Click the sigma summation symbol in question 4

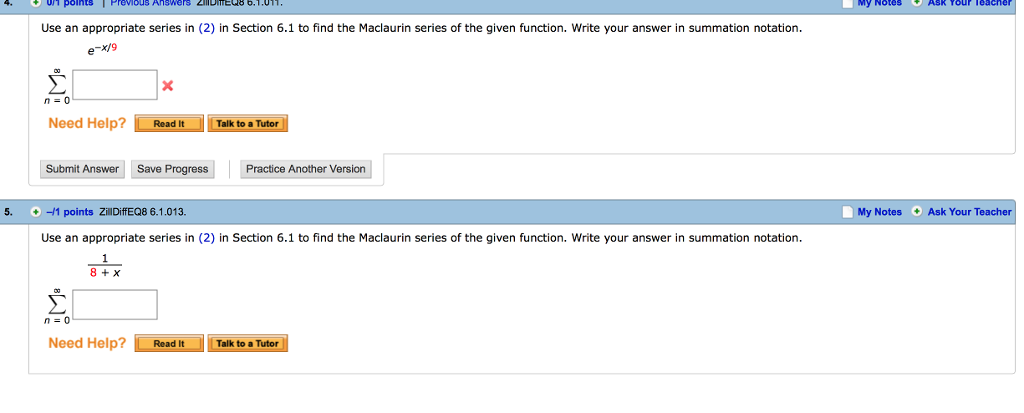click(x=57, y=83)
